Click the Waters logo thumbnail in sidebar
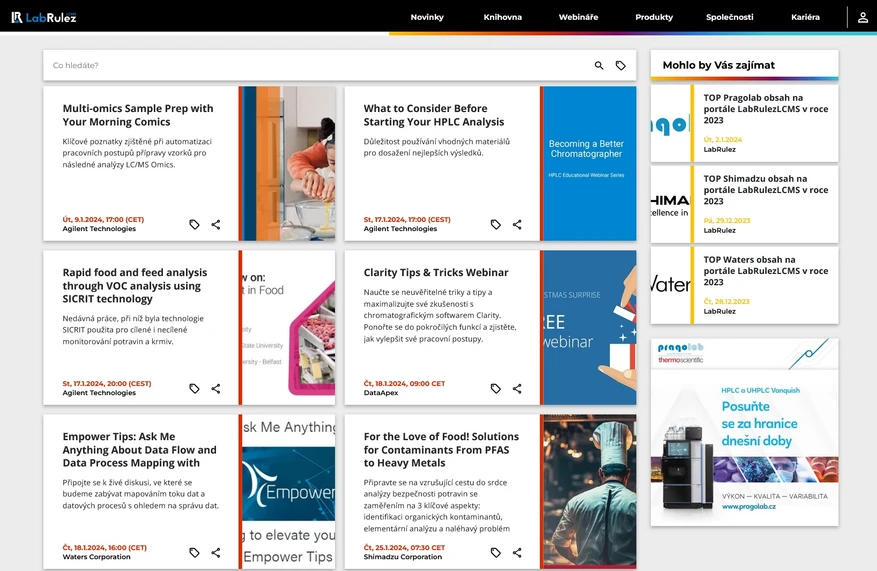877x571 pixels. [670, 285]
